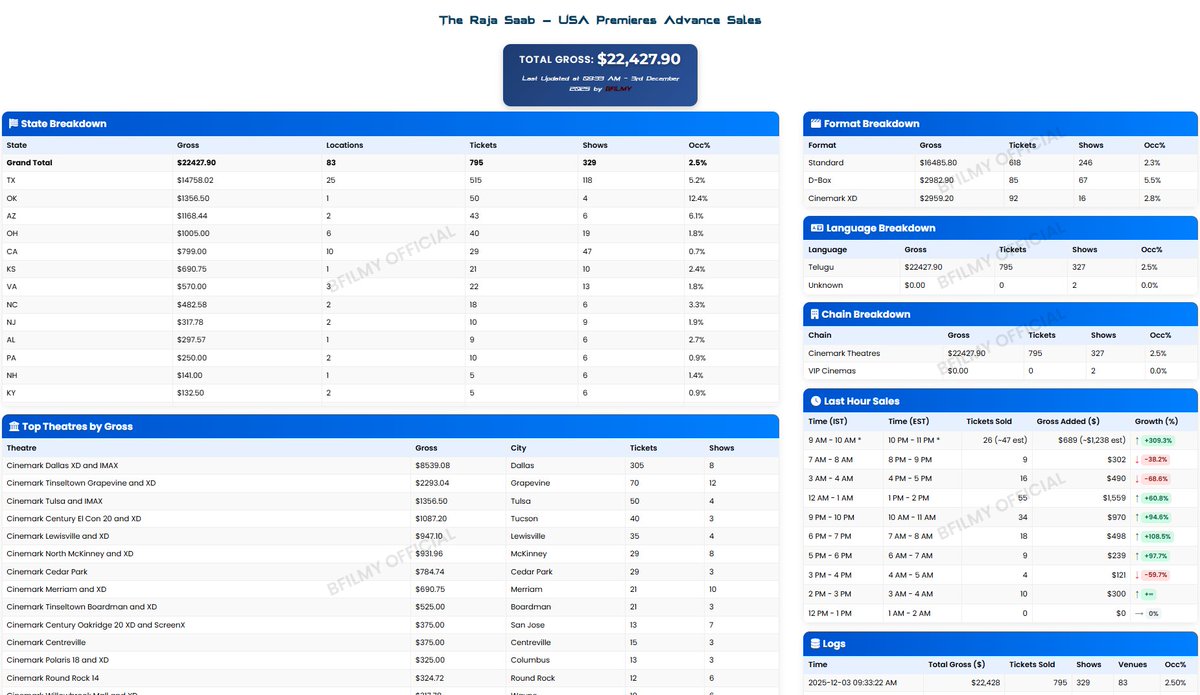
Task: Click the 2025-12-03 09:33:22 AM log entry
Action: click(851, 685)
